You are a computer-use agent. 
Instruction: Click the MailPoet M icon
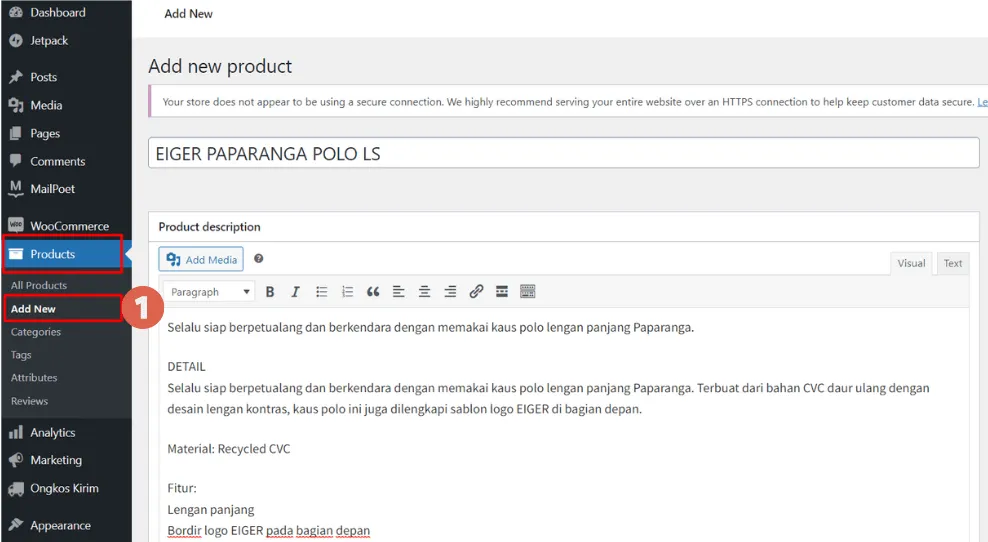tap(16, 188)
